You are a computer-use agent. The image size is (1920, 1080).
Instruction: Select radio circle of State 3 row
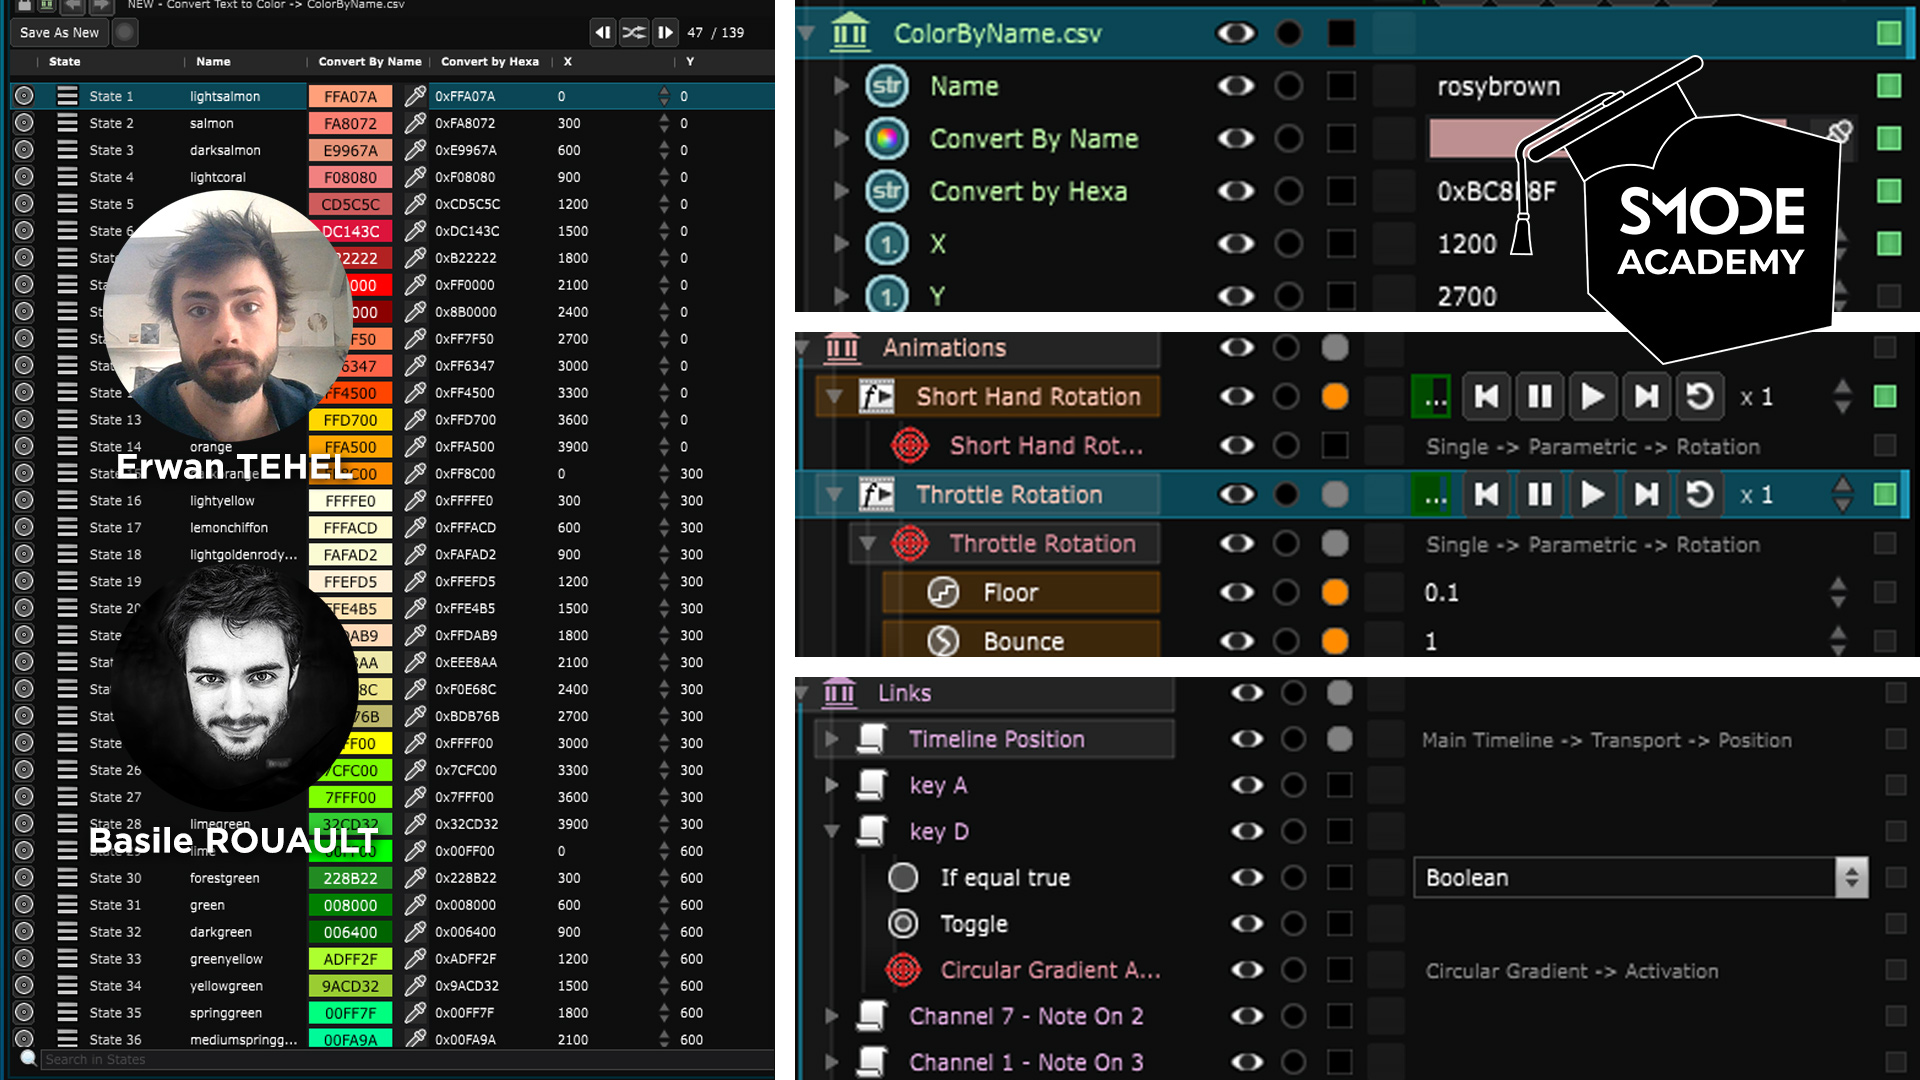24,150
